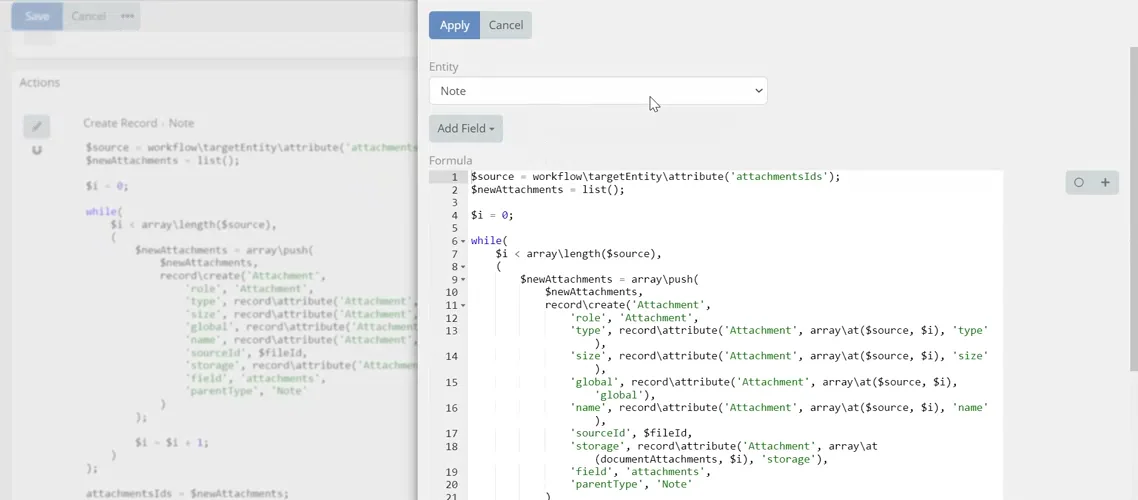
Task: Open the three-dots menu next to Cancel
Action: 128,16
